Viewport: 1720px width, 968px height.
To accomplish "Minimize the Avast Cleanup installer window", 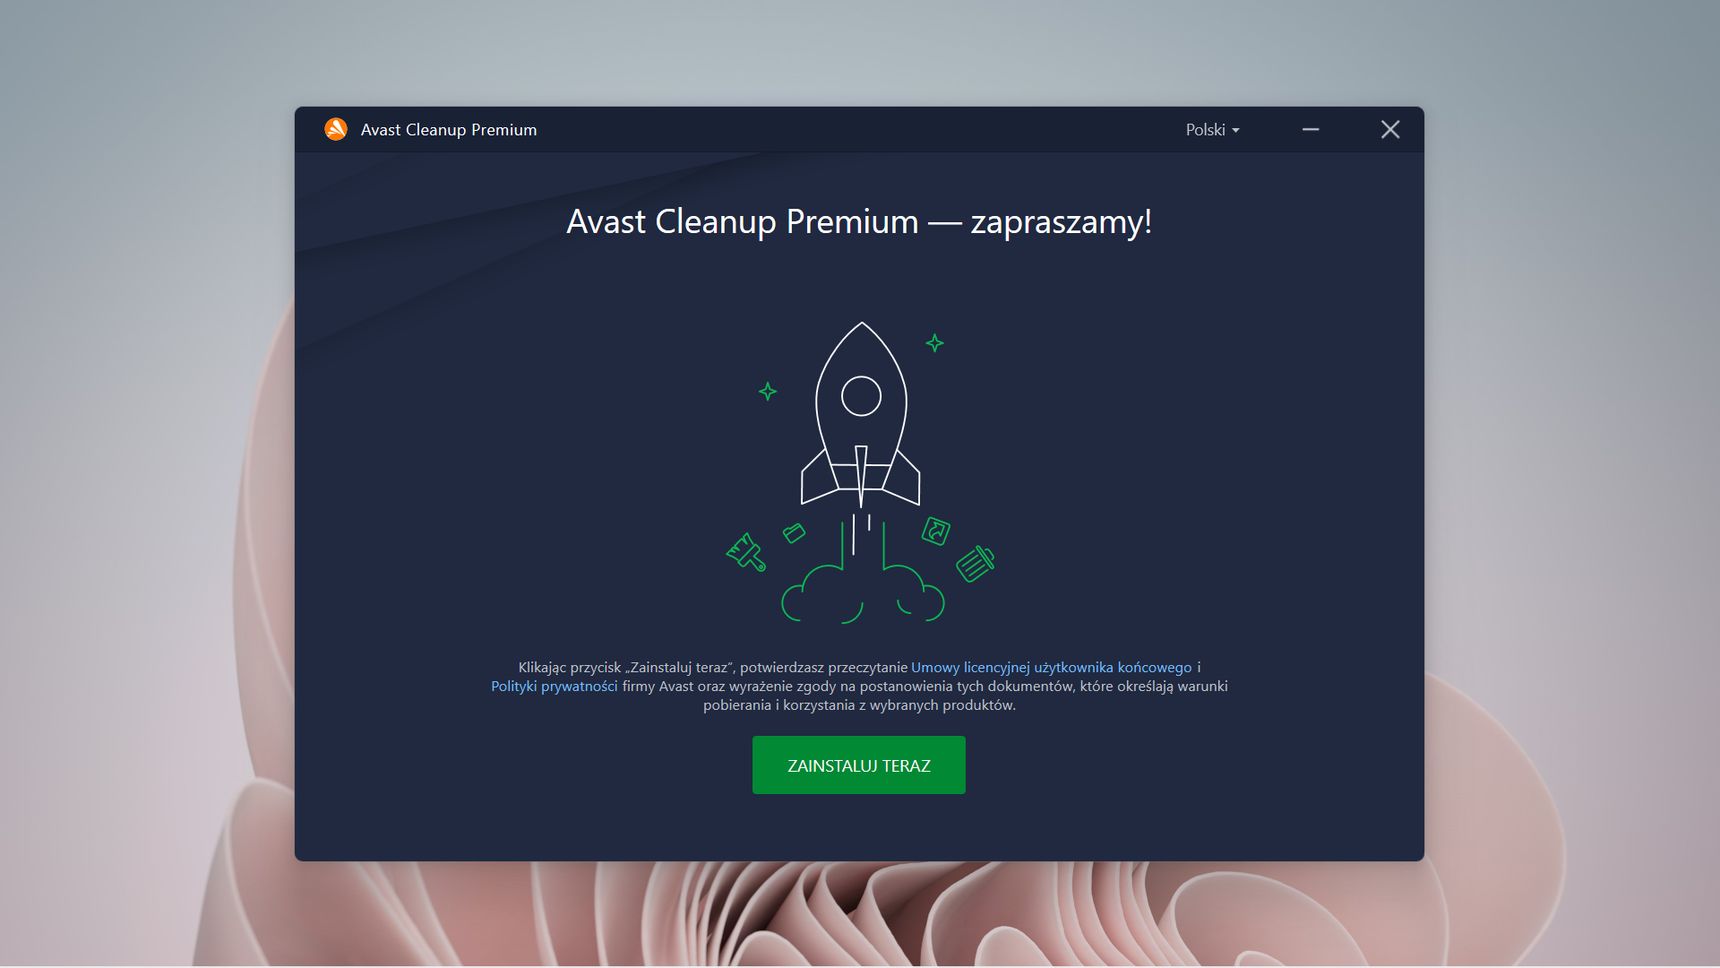I will (1310, 129).
